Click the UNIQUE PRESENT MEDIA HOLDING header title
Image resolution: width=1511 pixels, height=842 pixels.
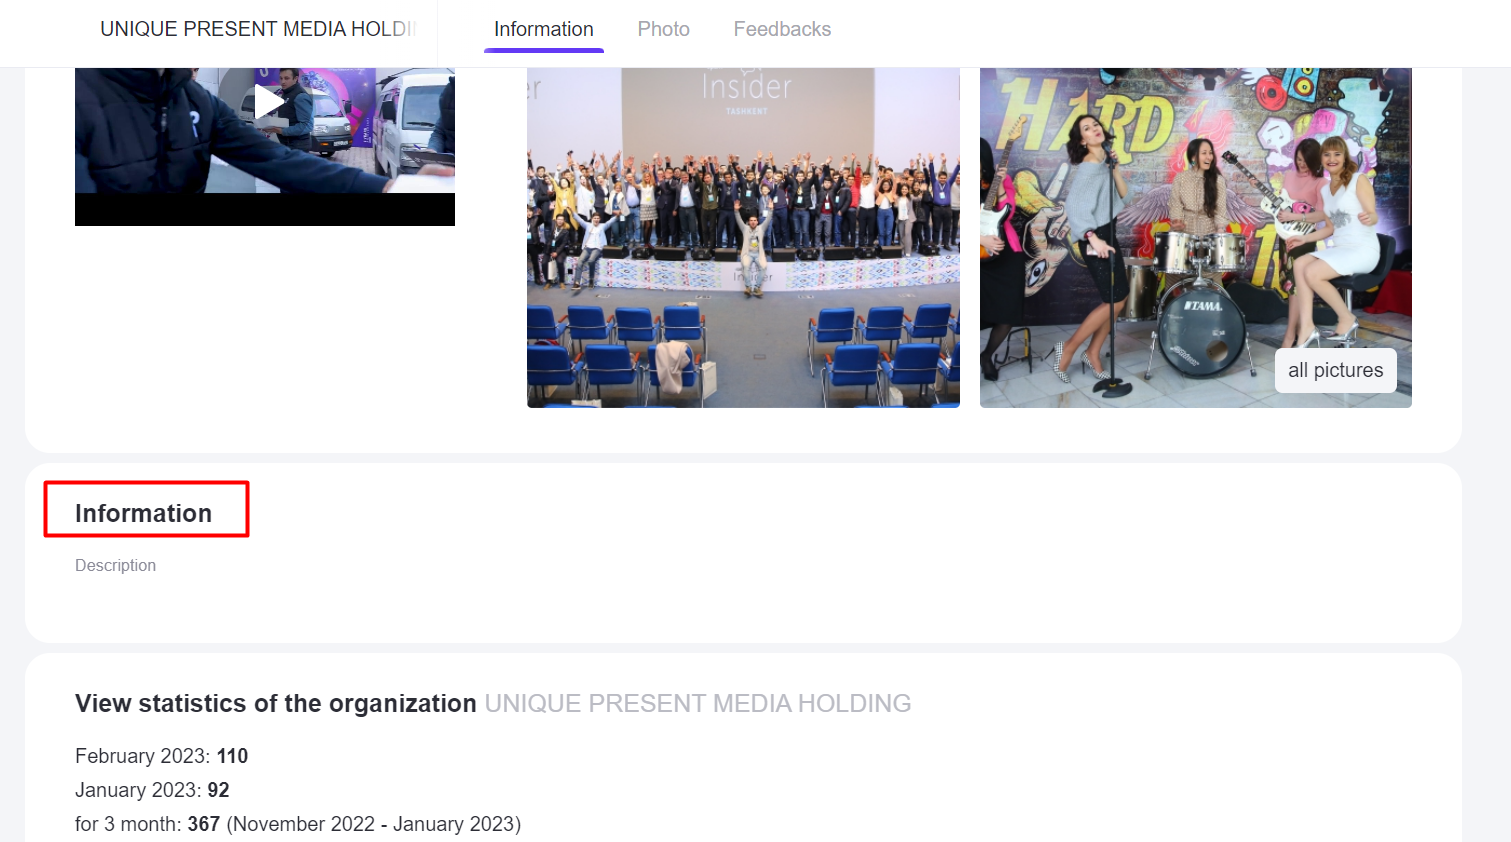pos(258,29)
